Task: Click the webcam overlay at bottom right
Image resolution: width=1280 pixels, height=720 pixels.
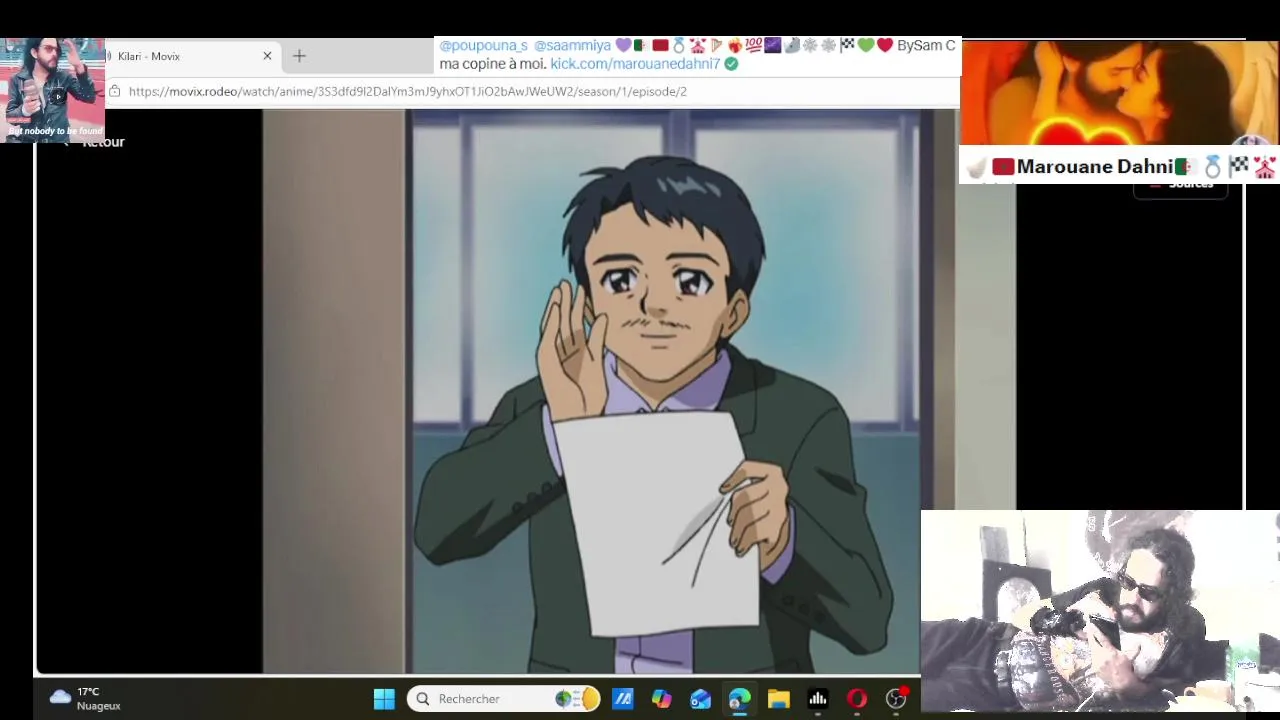Action: coord(1100,612)
